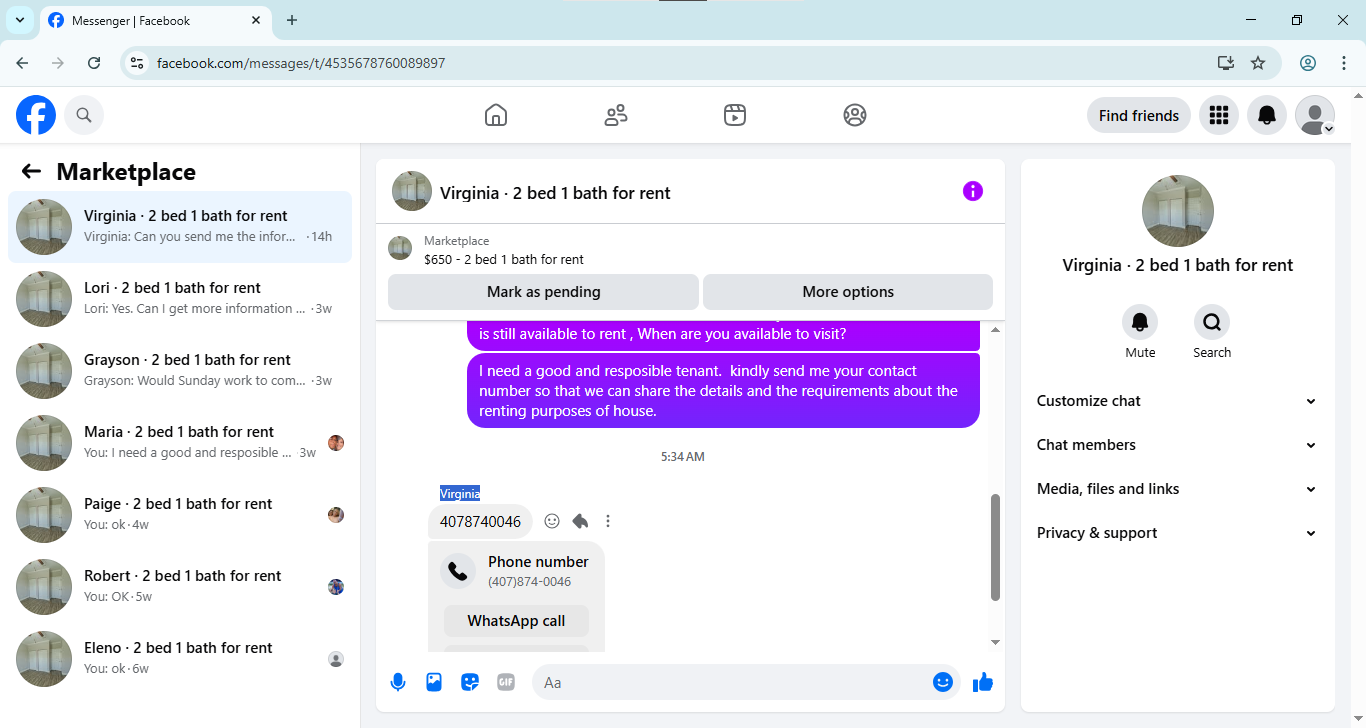React to message 4078740046 with emoji
Viewport: 1366px width, 728px height.
[x=552, y=521]
